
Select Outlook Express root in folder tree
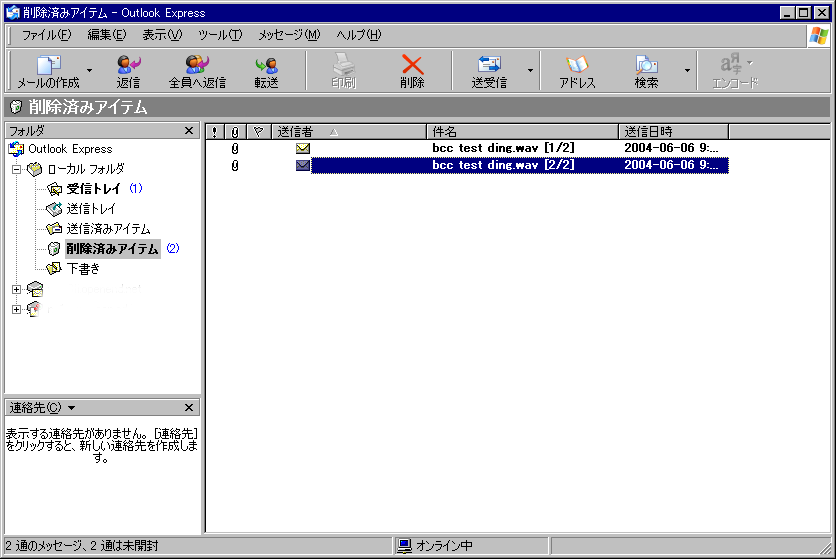pos(70,149)
